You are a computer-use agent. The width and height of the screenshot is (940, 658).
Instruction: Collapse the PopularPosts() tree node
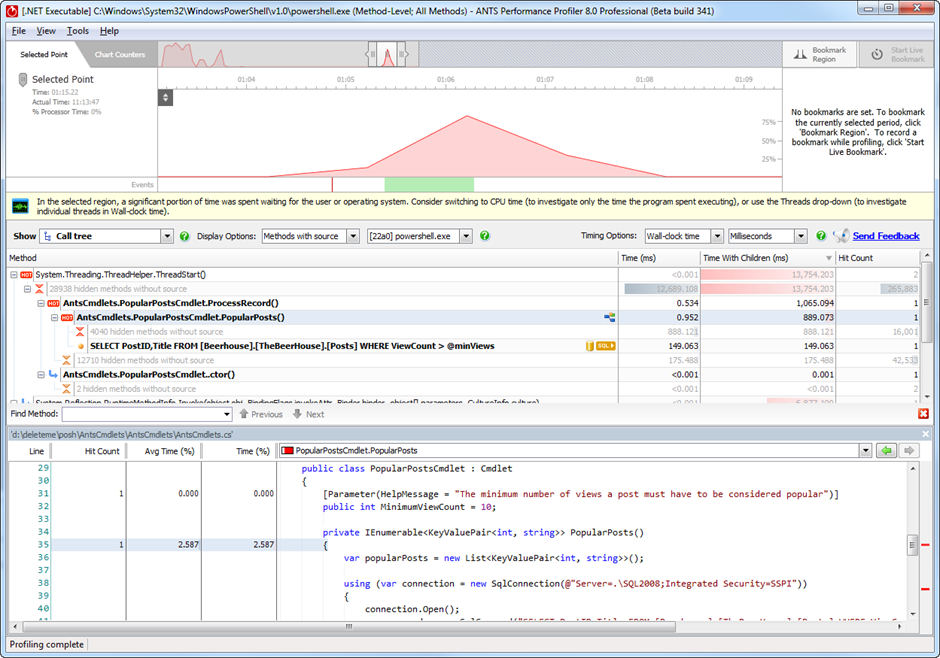(x=54, y=318)
